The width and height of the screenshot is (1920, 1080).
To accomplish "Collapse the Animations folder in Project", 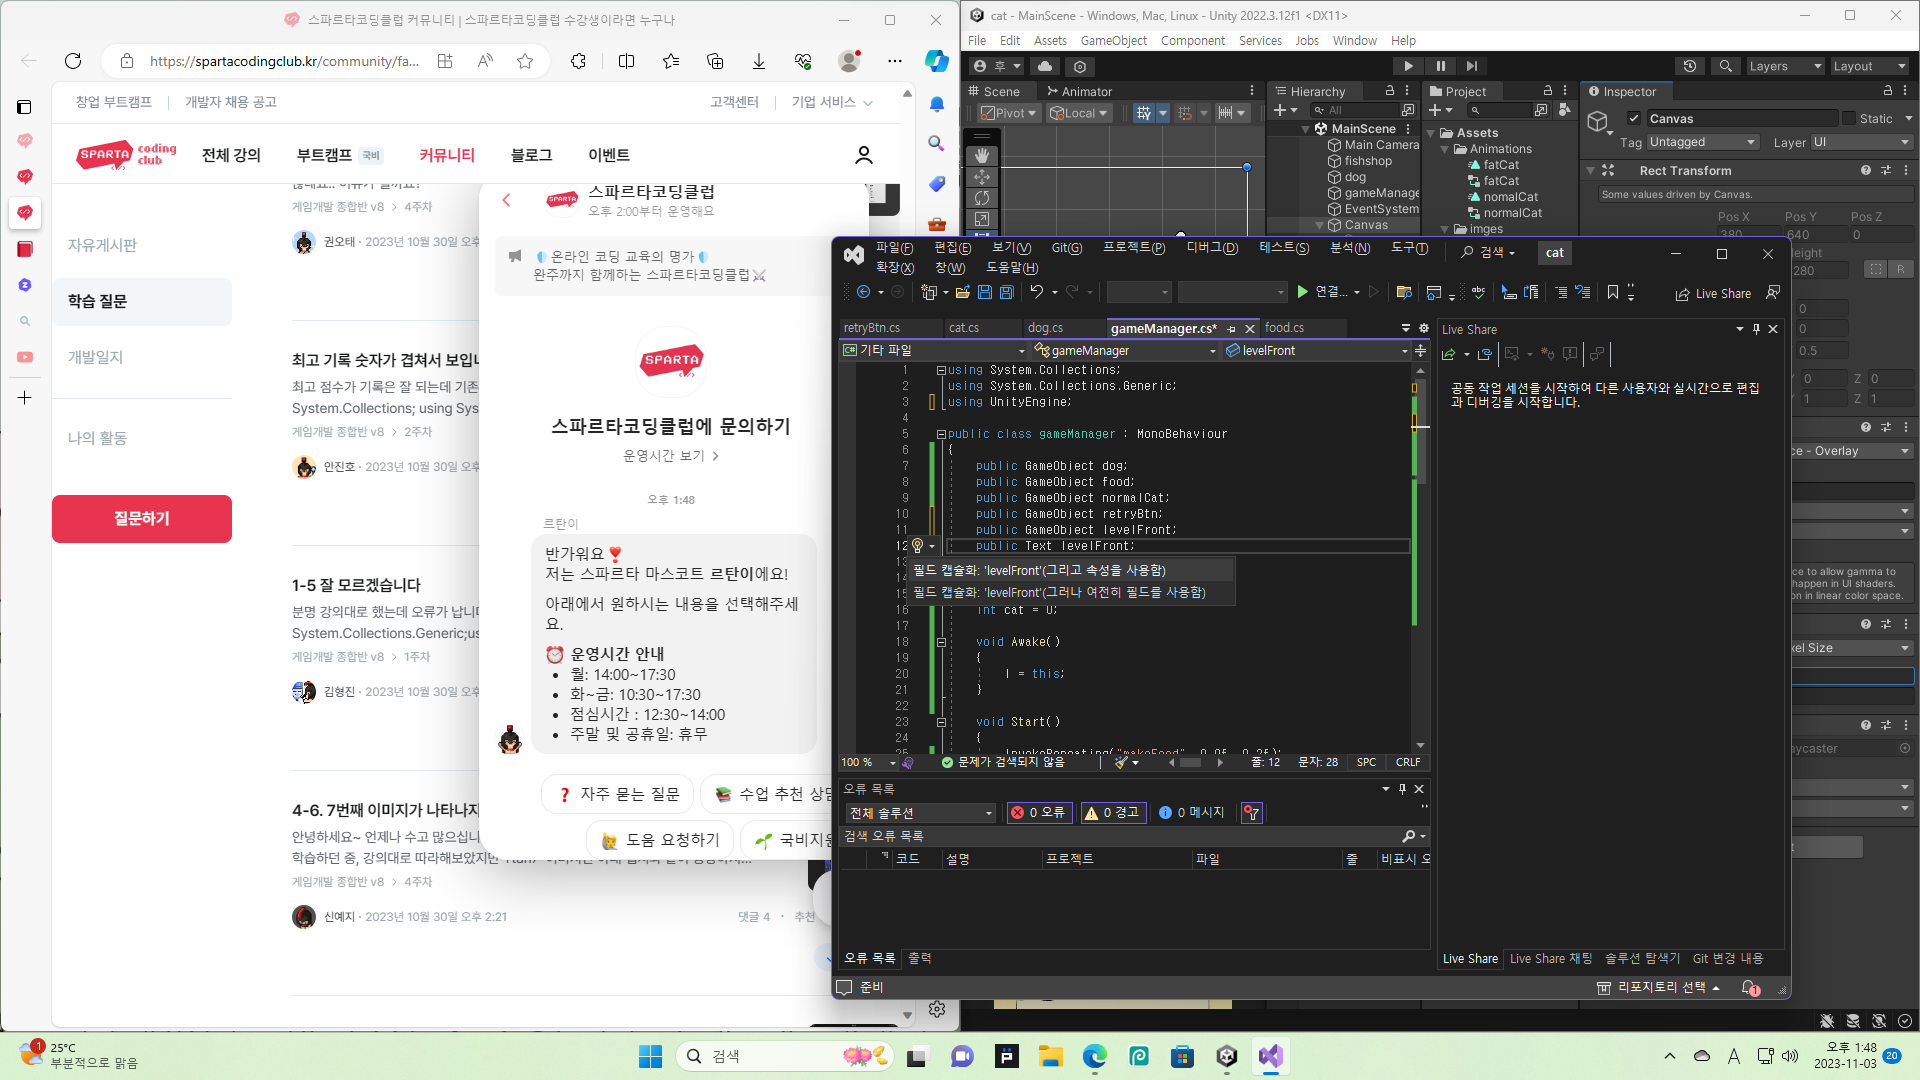I will (1444, 149).
